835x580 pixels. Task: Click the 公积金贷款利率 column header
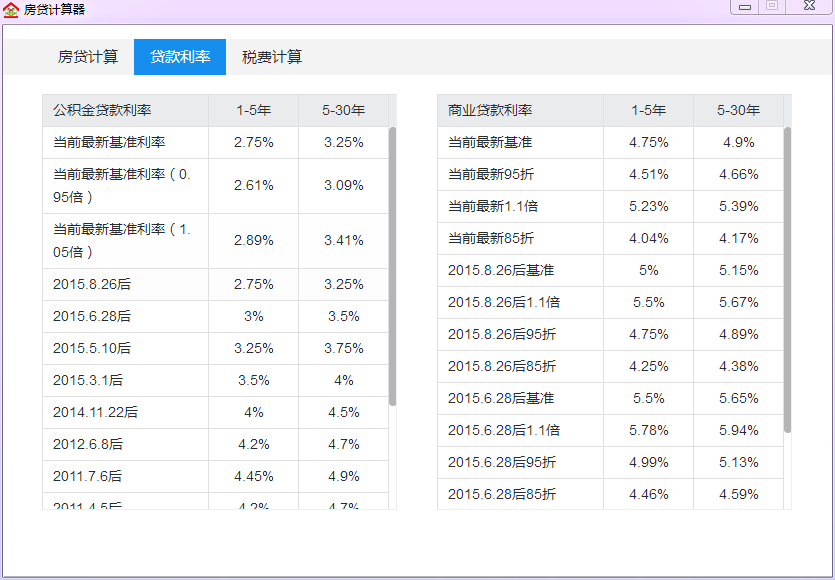click(x=102, y=111)
